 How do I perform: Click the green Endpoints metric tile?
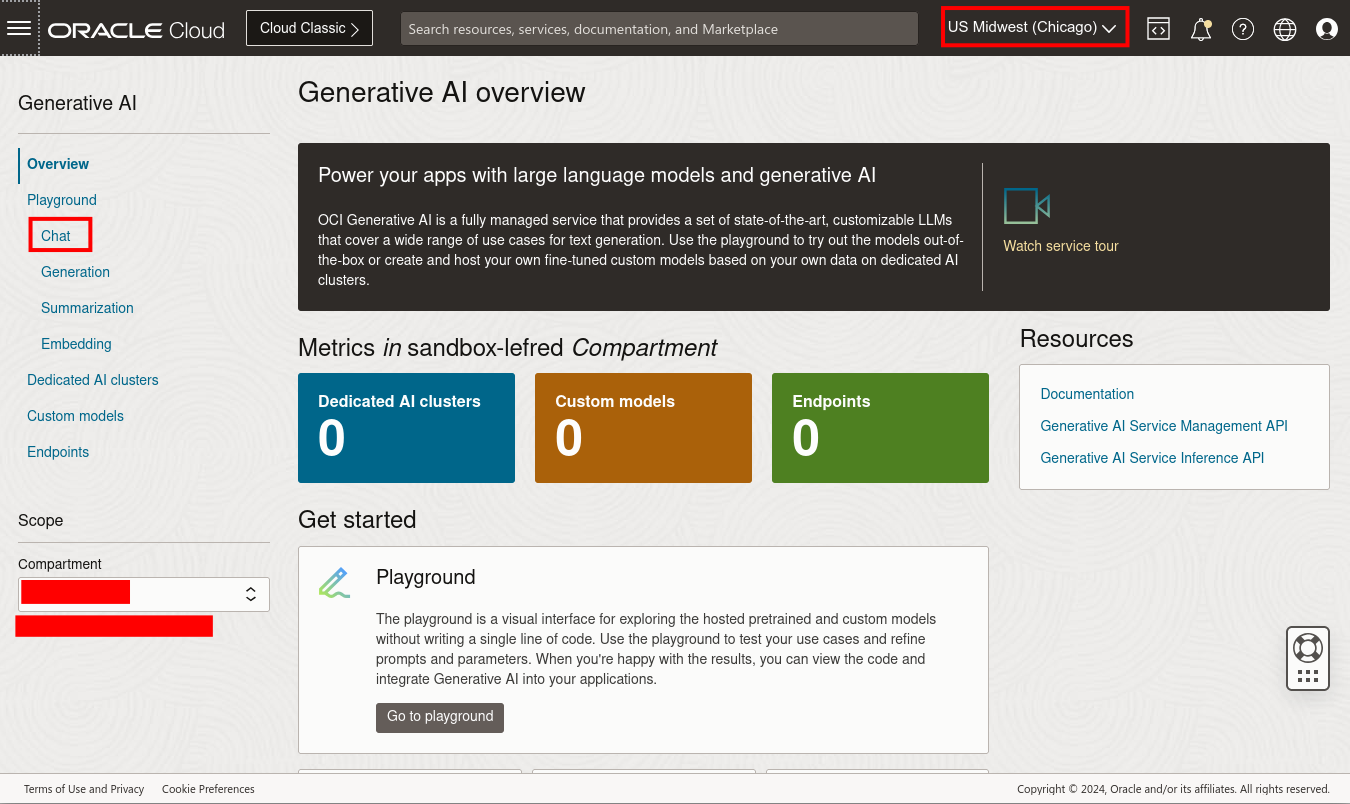point(879,428)
